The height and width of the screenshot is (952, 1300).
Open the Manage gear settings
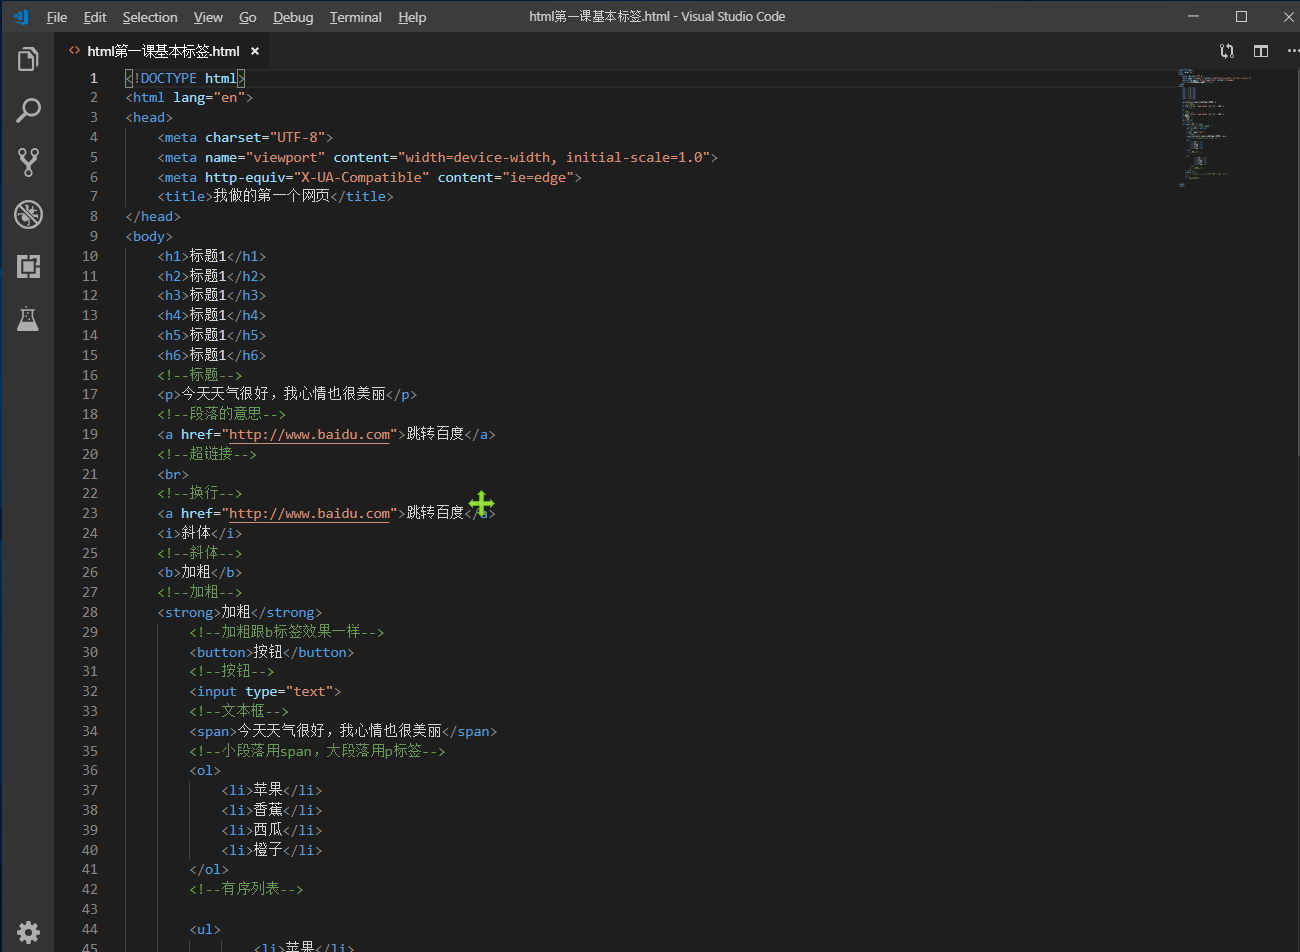28,932
